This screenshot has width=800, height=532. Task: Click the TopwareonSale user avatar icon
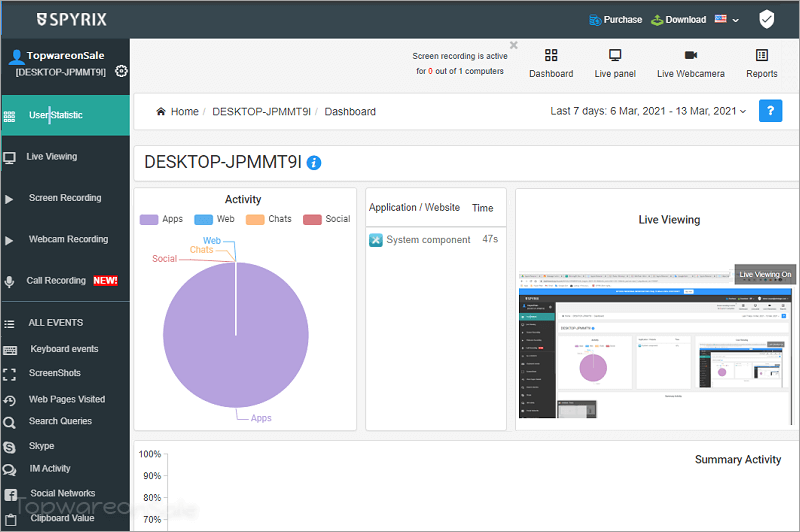click(x=16, y=57)
